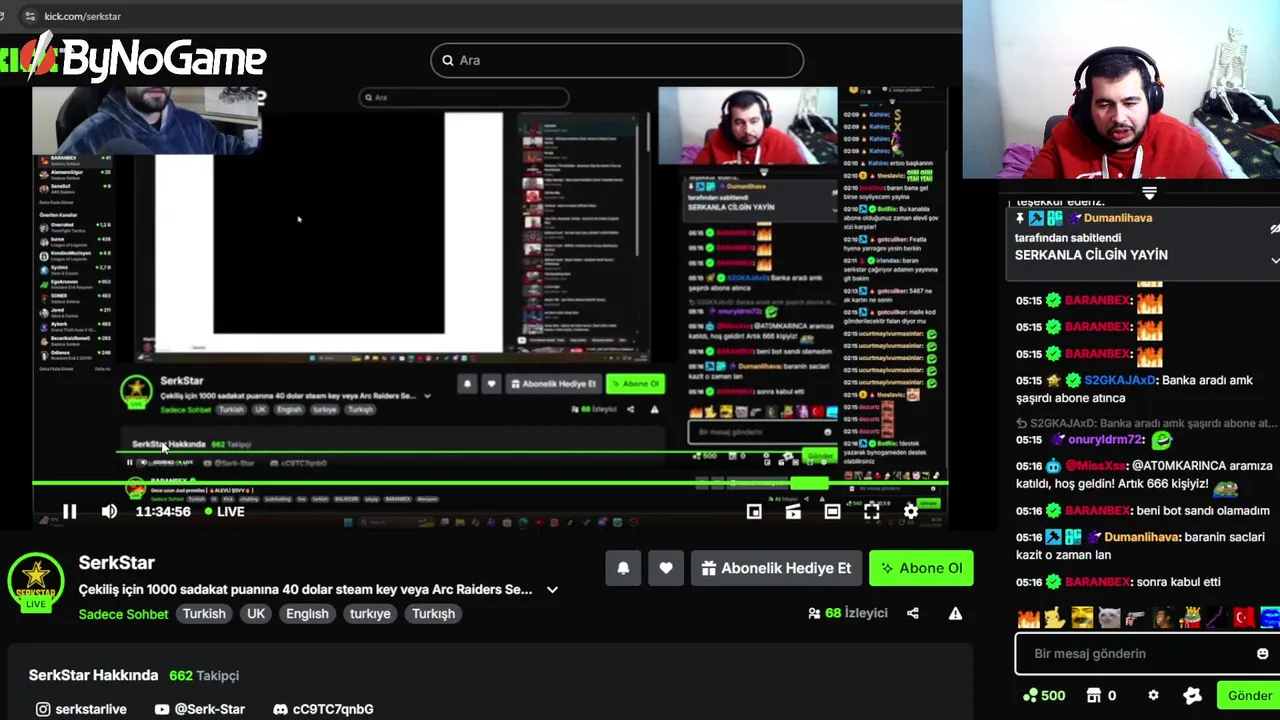Collapse pinned message chevron
This screenshot has height=720, width=1280.
1275,260
